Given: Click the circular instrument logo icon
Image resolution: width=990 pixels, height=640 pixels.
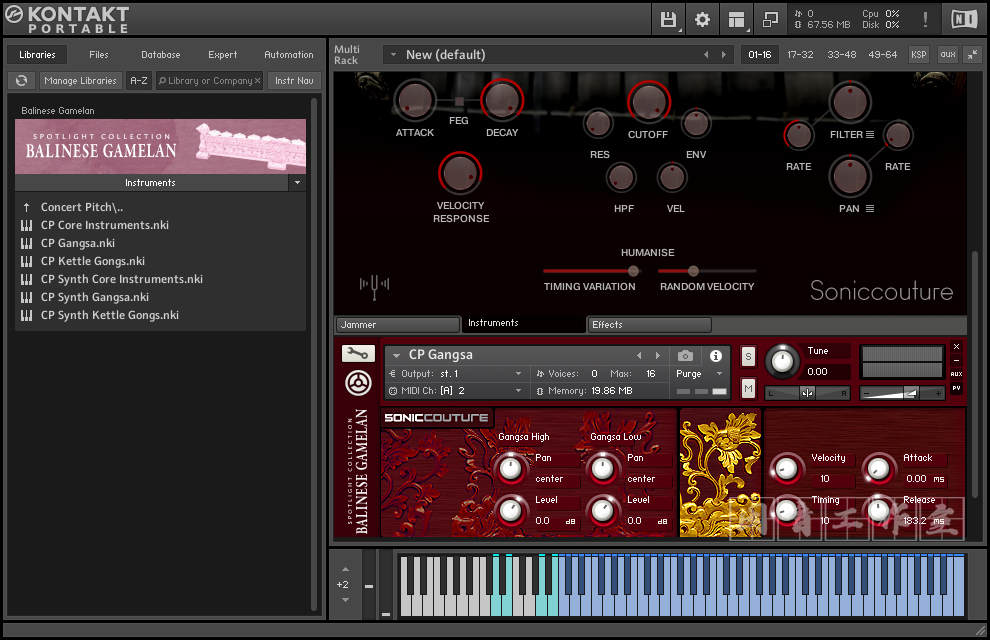Looking at the screenshot, I should click(358, 383).
